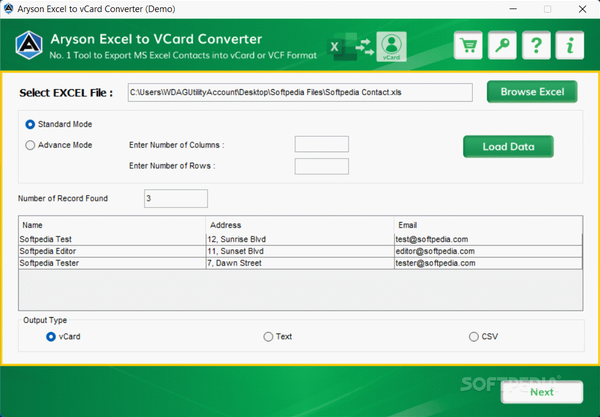Click the editor@softpedia.com email cell

click(x=488, y=251)
